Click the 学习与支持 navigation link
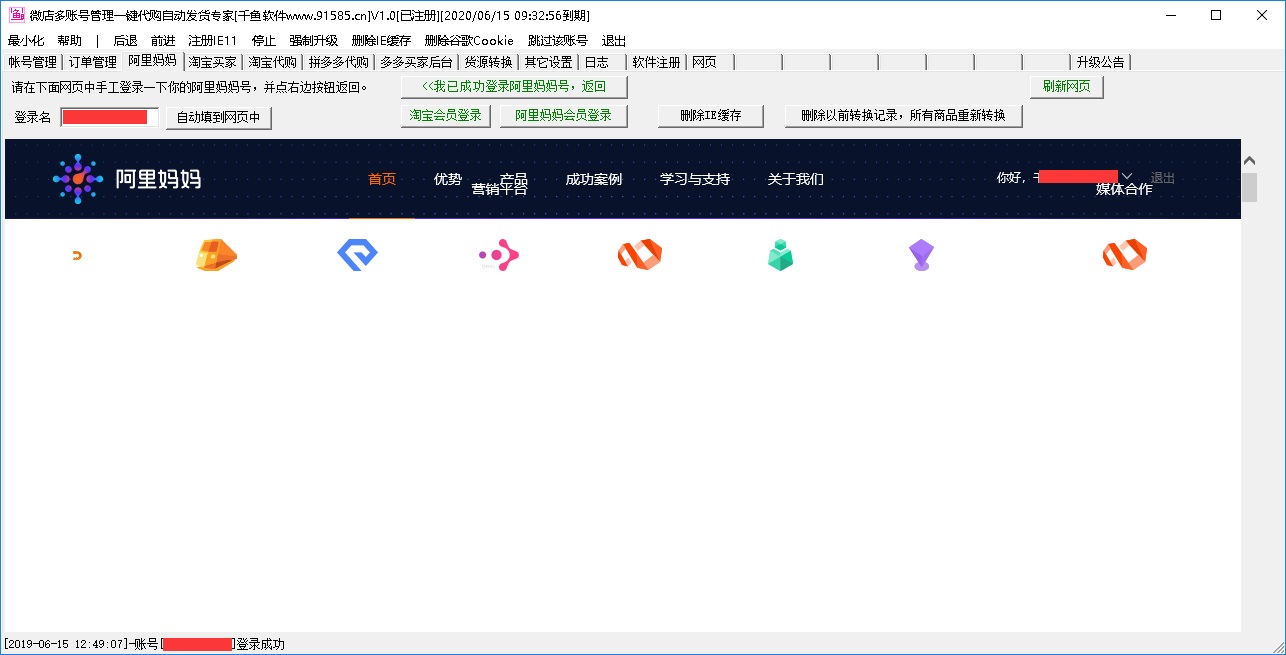Screen dimensions: 1286x655 [x=695, y=179]
